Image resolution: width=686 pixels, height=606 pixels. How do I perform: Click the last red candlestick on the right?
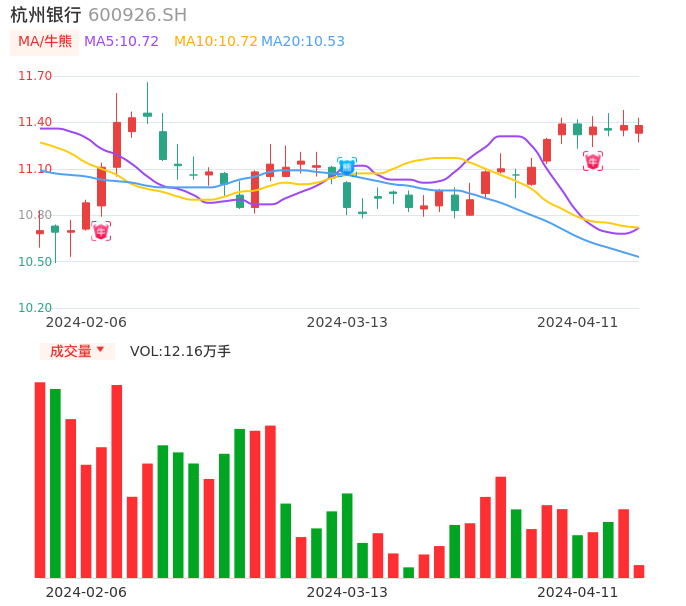pos(639,129)
